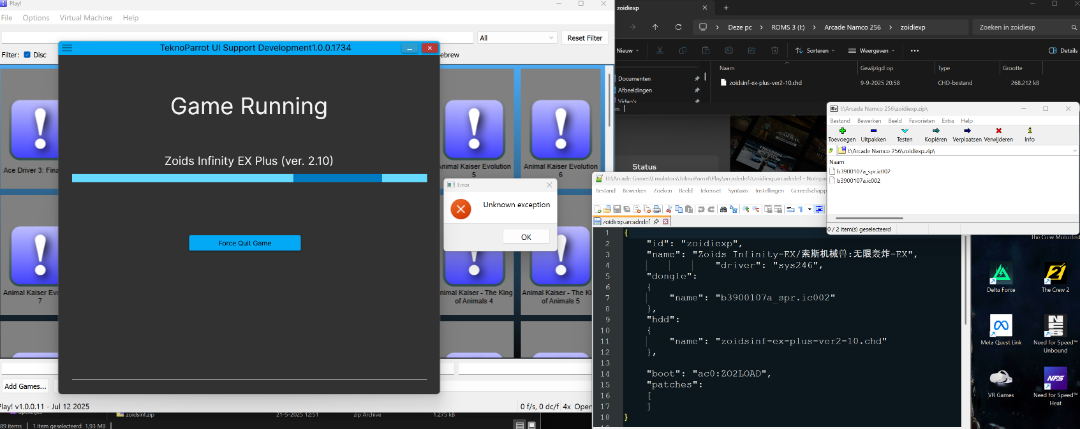Toggle the Disc filter checkbox in Play!
Screen dimensions: 1080x429
[28, 54]
